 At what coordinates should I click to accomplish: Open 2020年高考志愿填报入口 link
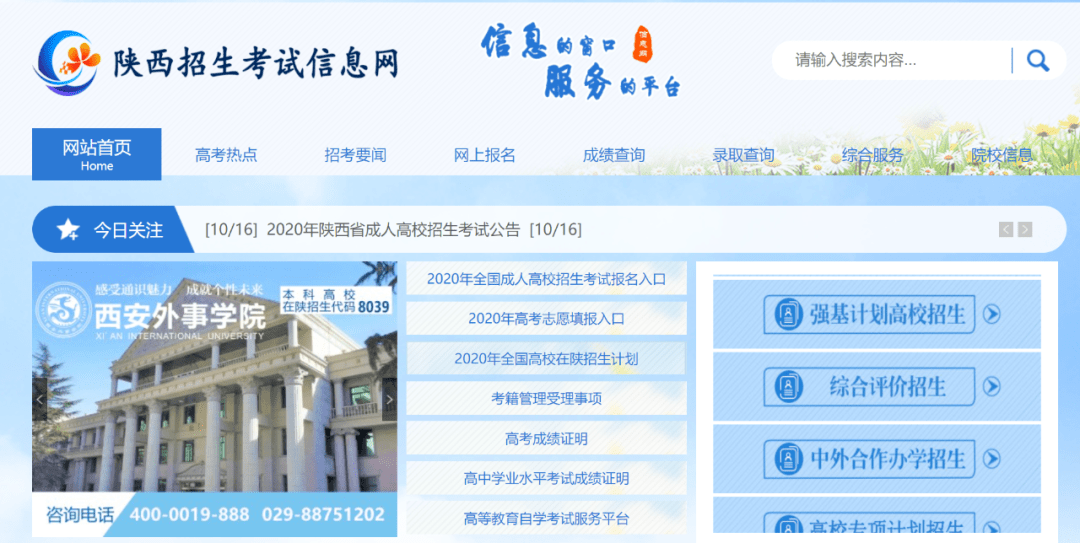point(546,318)
